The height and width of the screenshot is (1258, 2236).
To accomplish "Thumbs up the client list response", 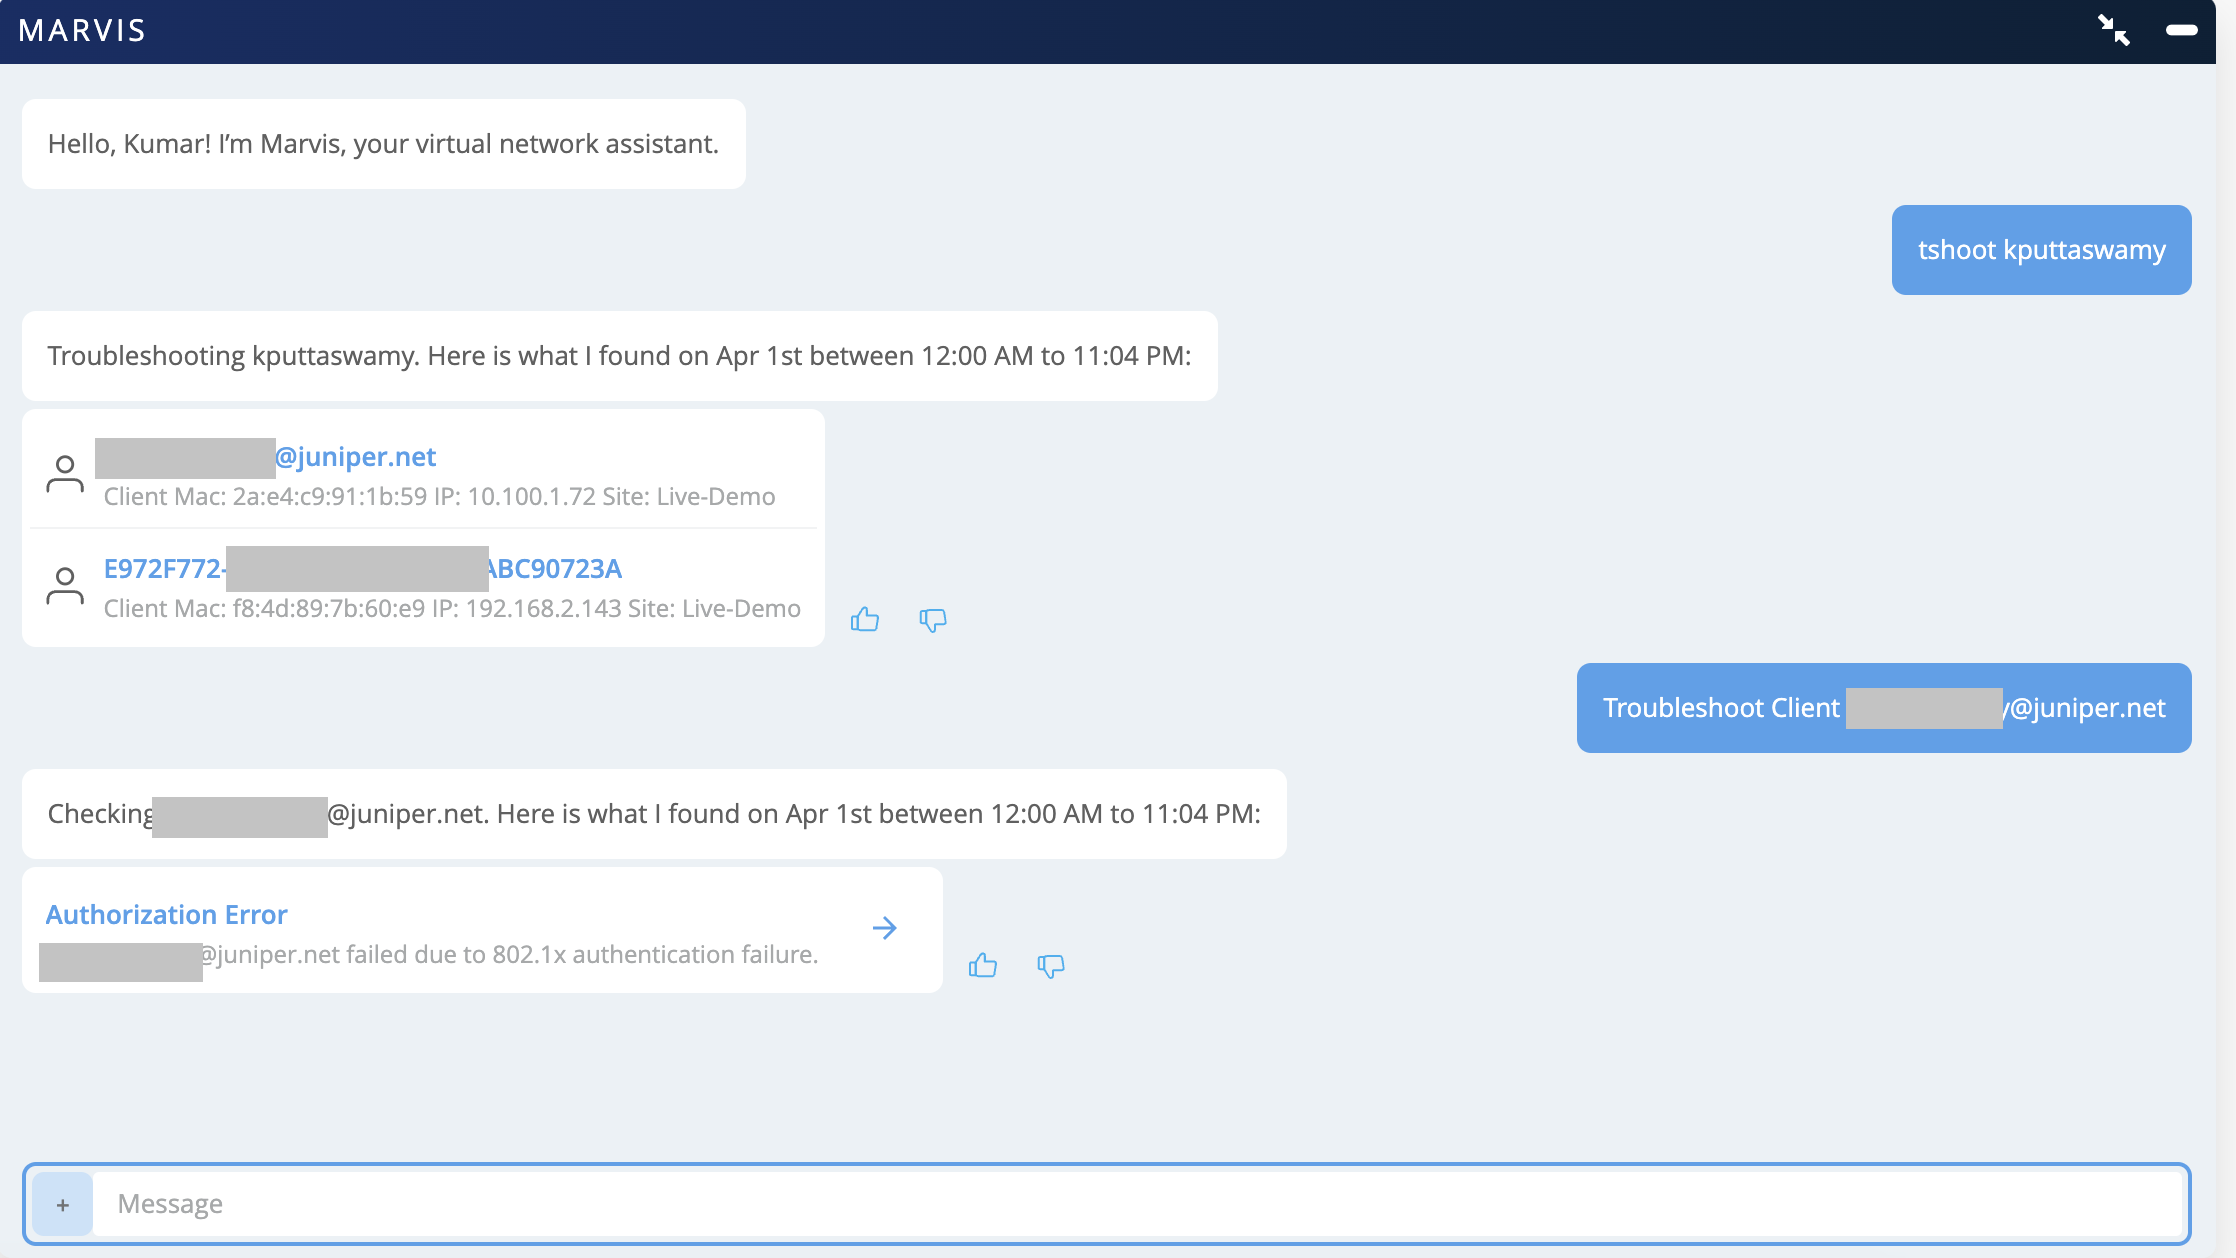I will (x=865, y=620).
